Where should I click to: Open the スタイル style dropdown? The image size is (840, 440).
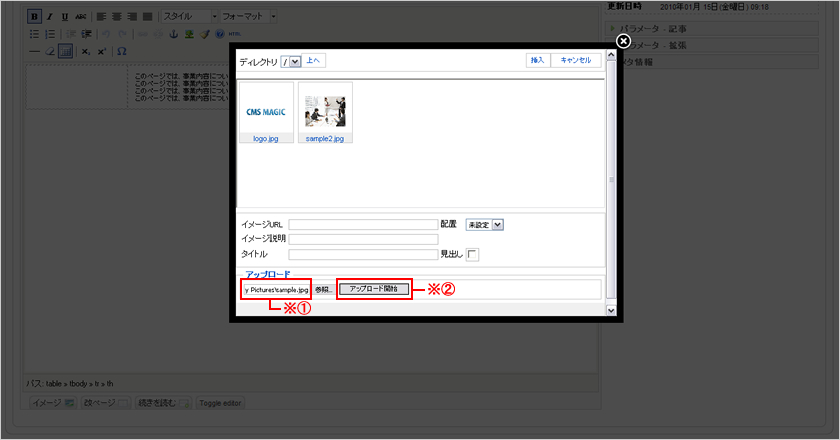tap(190, 17)
